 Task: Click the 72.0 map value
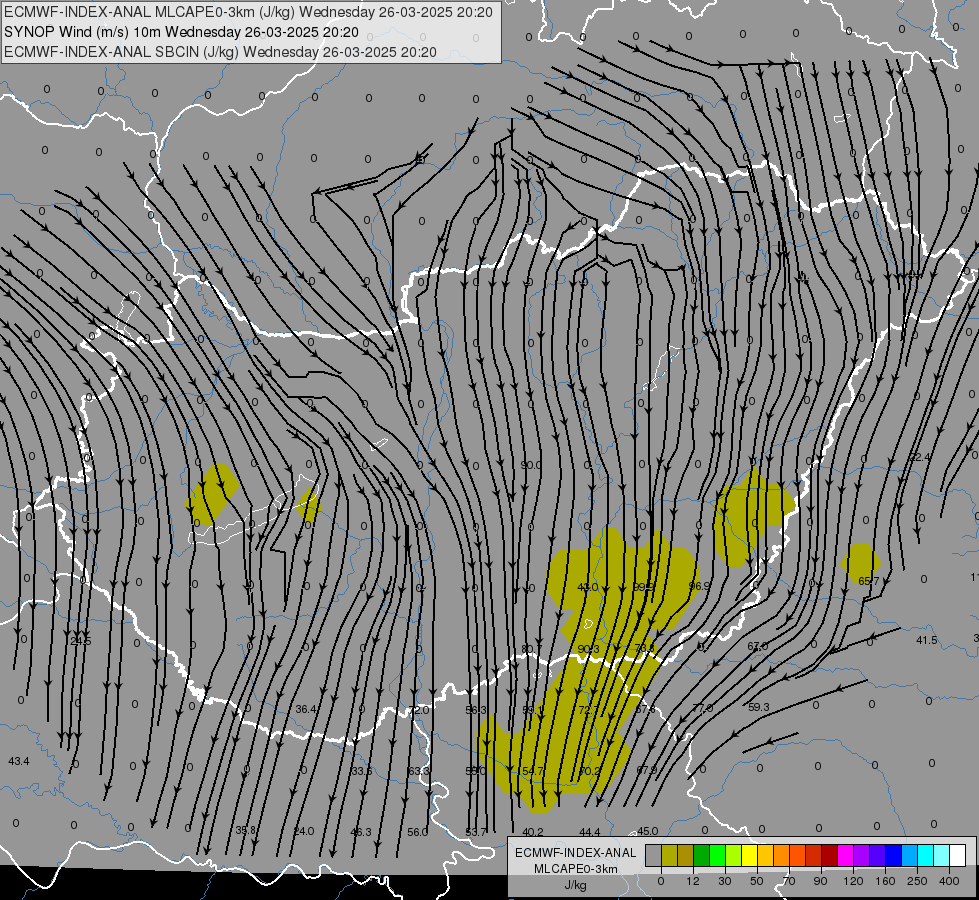click(x=418, y=710)
